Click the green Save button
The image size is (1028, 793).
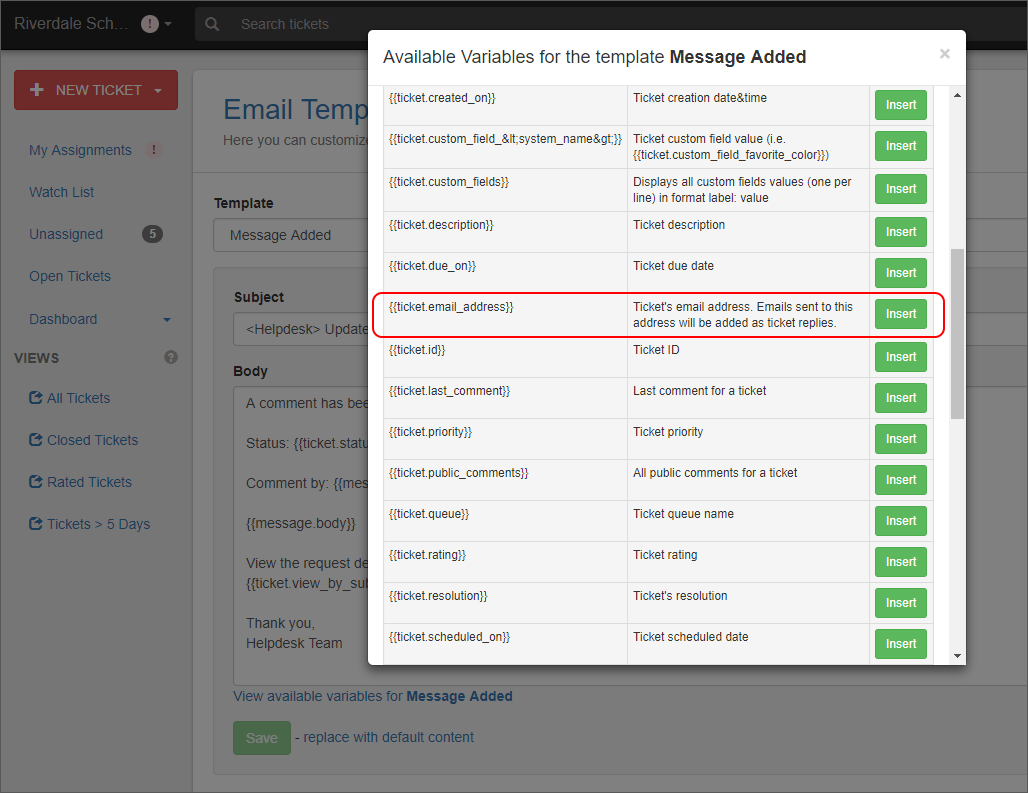pyautogui.click(x=261, y=738)
